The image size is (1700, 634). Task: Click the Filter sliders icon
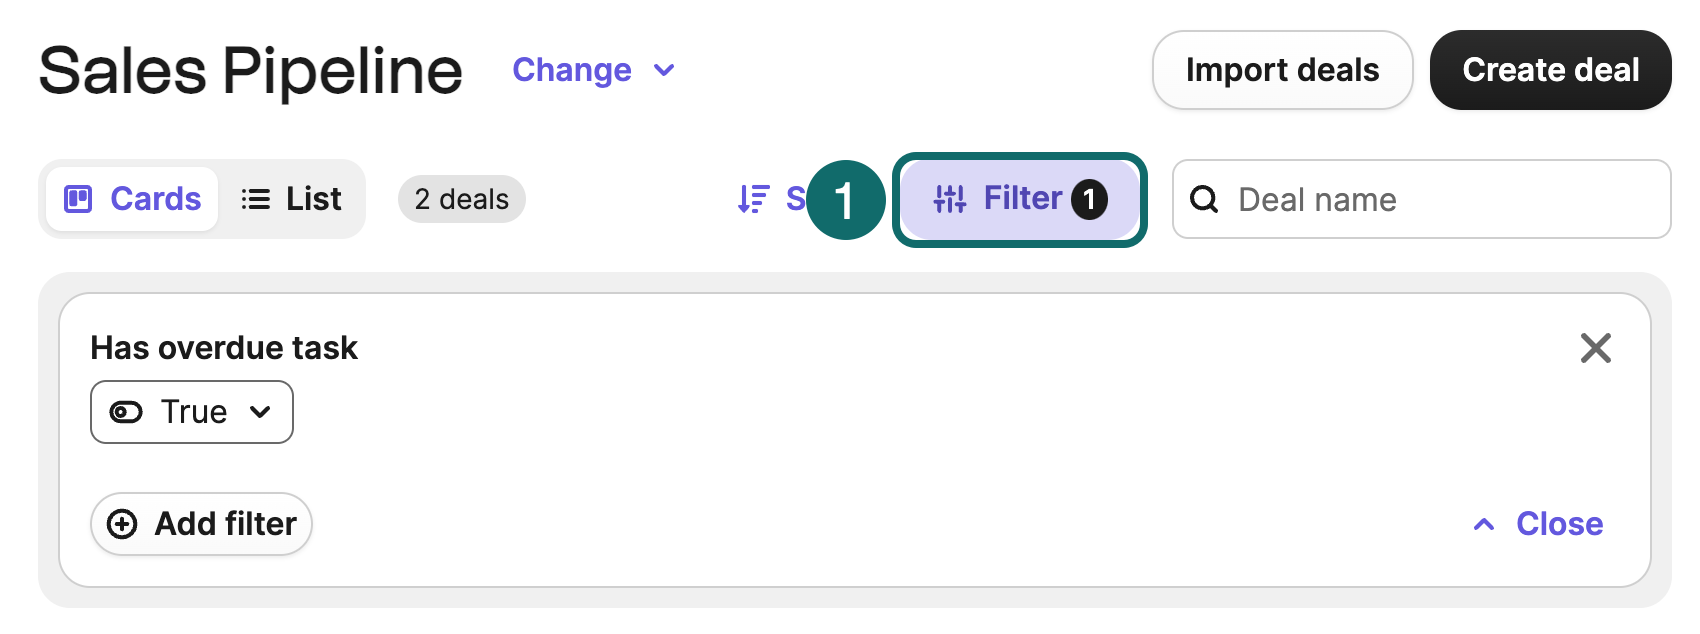pos(950,198)
